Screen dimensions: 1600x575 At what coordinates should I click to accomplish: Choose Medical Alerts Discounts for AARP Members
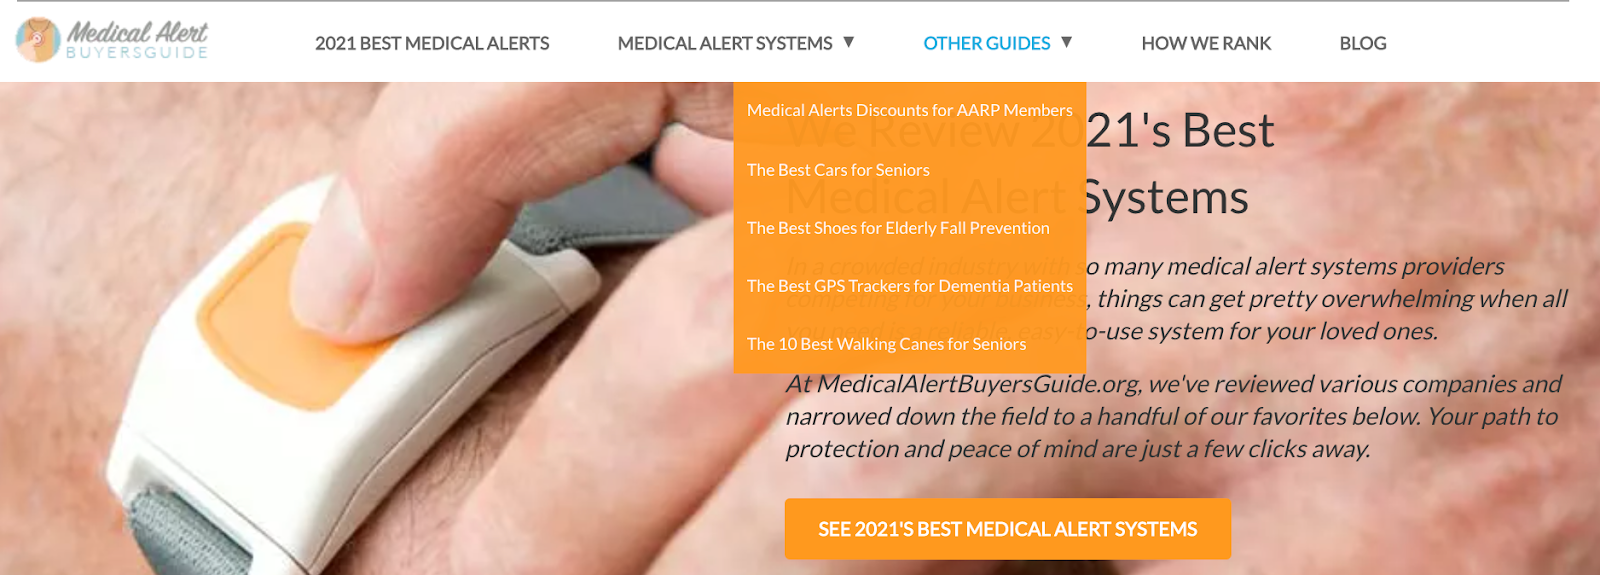[910, 110]
